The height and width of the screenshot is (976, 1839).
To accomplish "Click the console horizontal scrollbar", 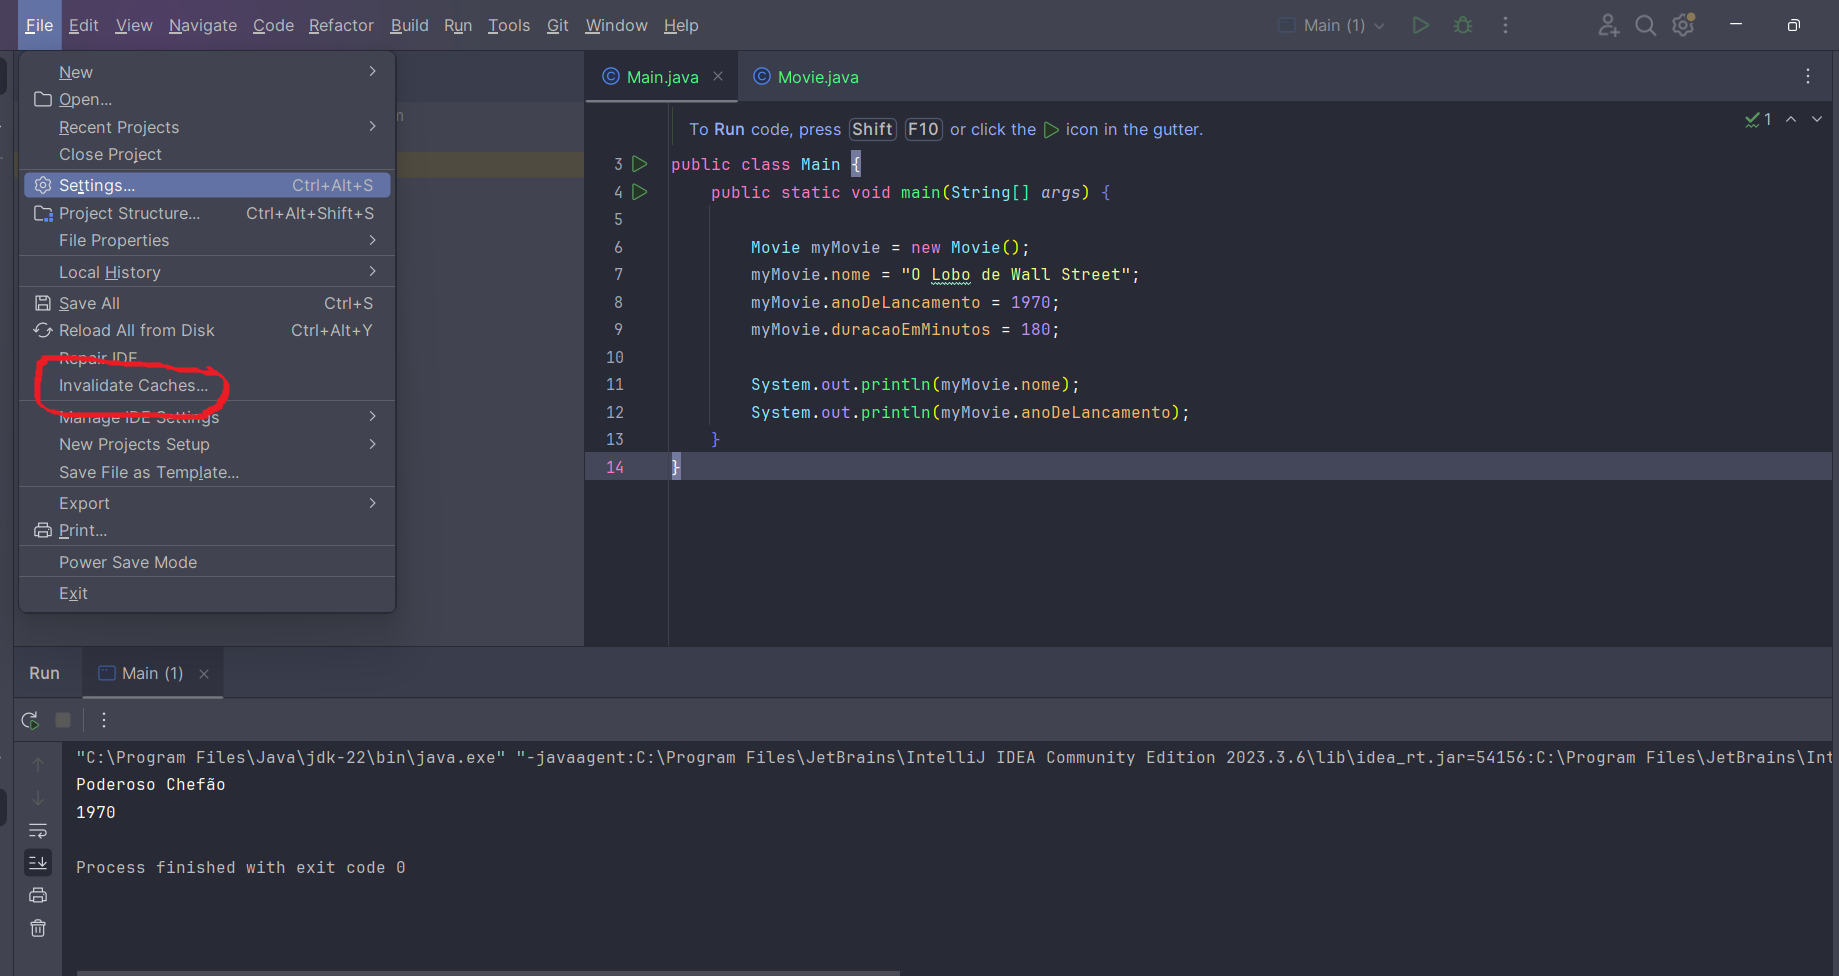I will pos(488,972).
